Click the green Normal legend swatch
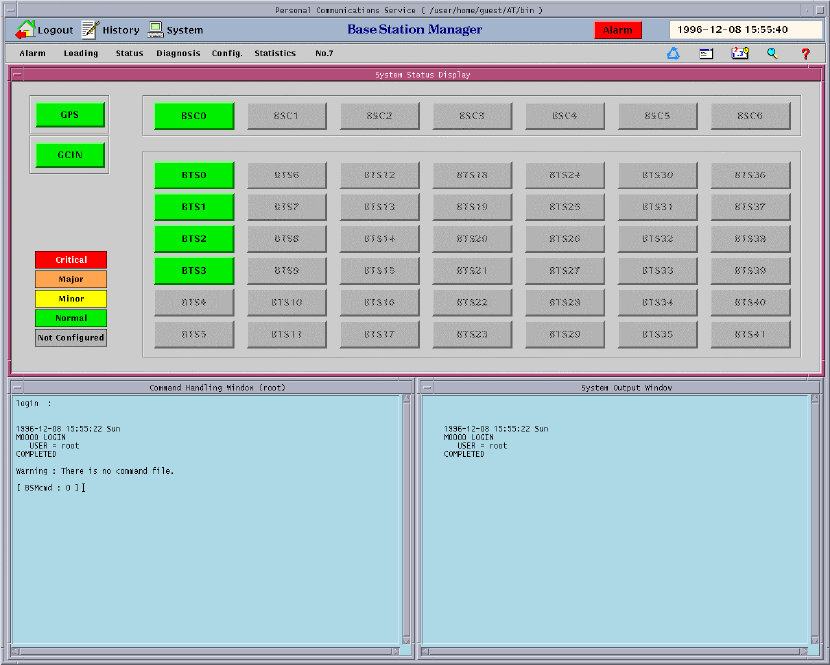Image resolution: width=830 pixels, height=665 pixels. 71,318
